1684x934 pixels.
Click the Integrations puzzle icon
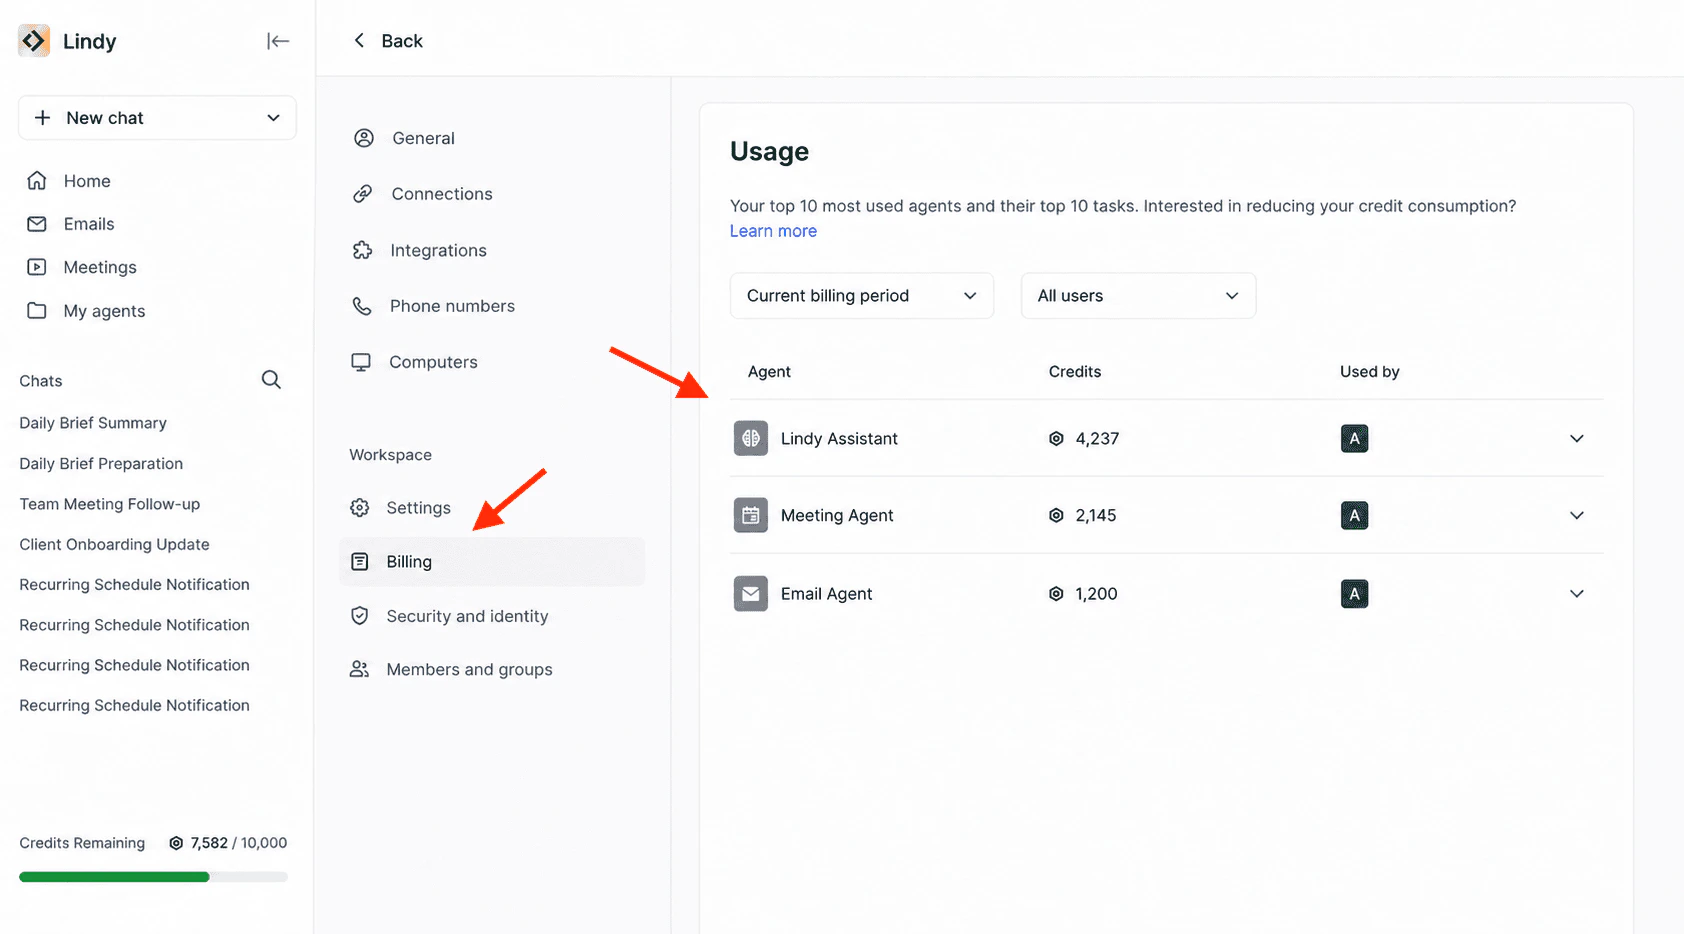(x=362, y=250)
